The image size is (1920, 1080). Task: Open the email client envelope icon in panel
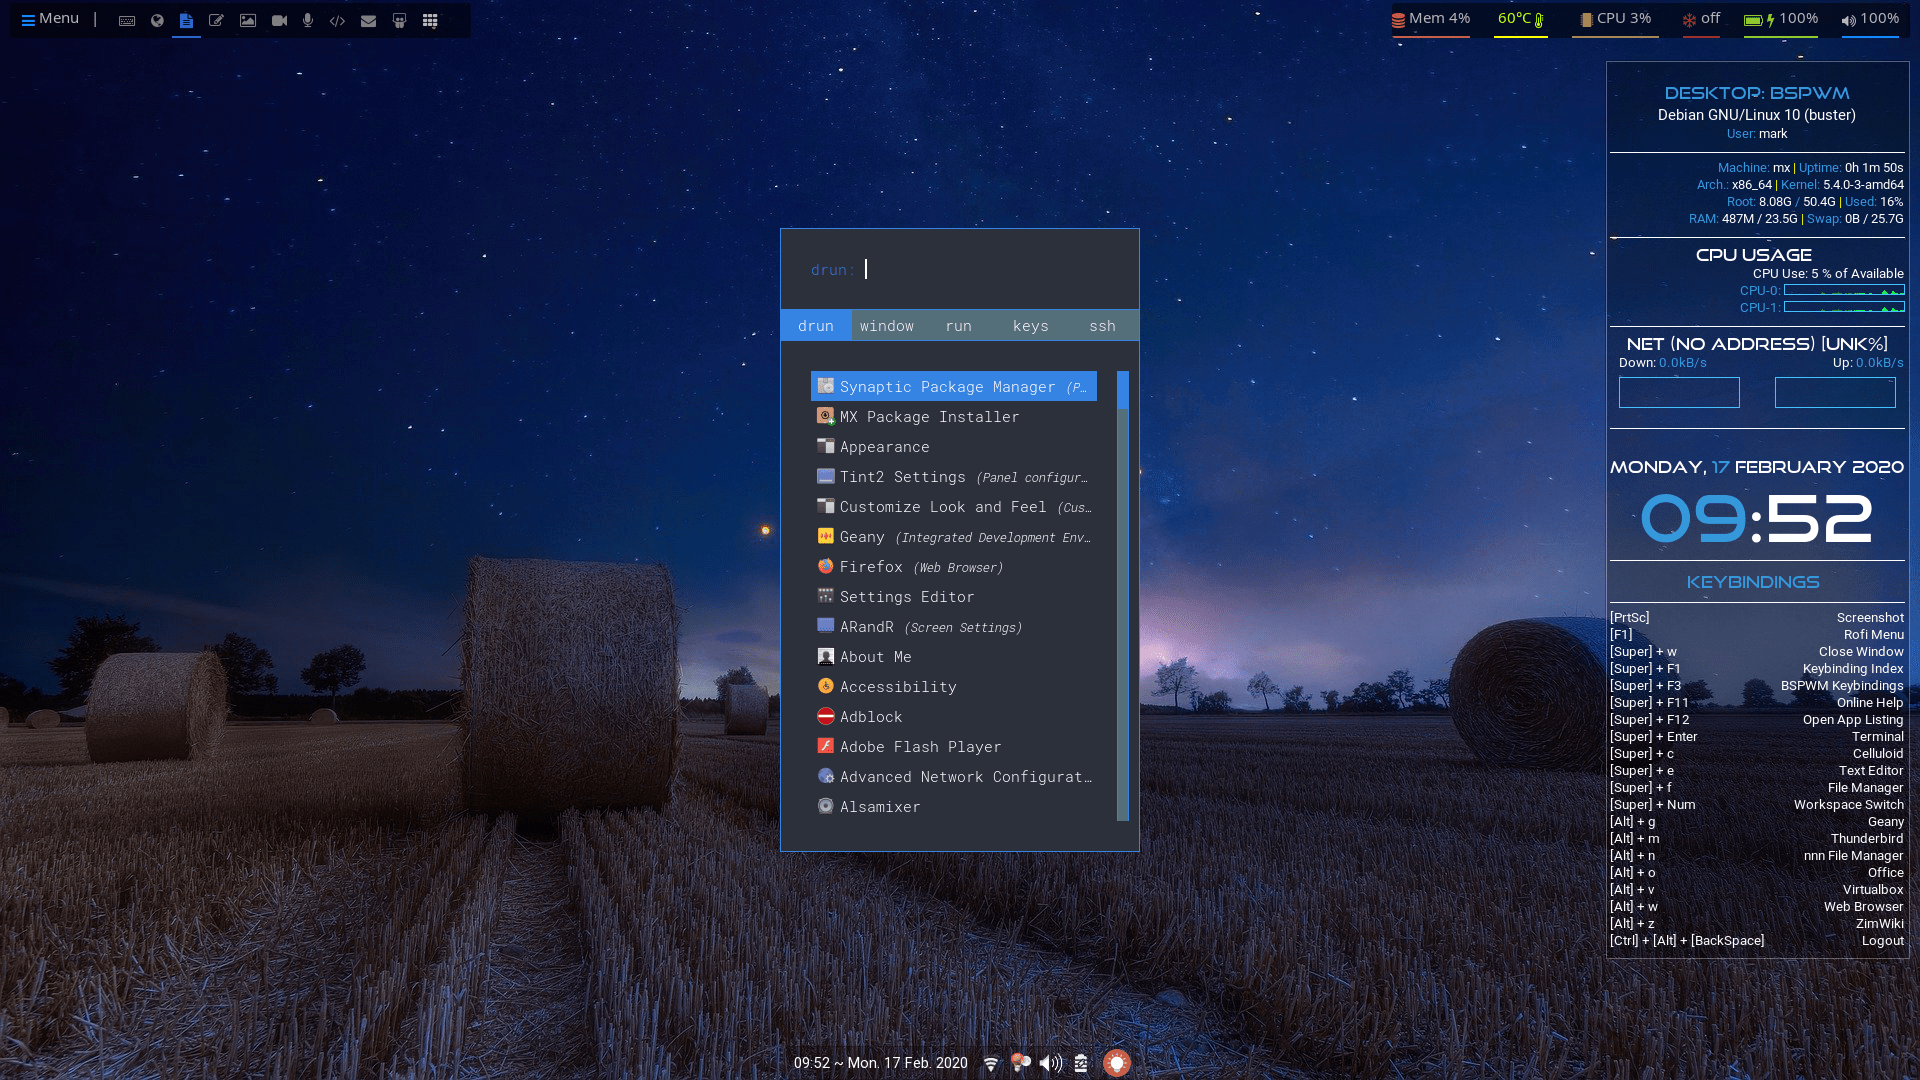[x=368, y=20]
